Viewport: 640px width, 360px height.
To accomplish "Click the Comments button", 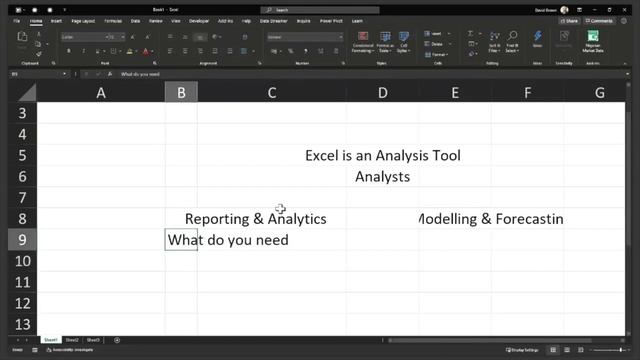I will (x=599, y=21).
